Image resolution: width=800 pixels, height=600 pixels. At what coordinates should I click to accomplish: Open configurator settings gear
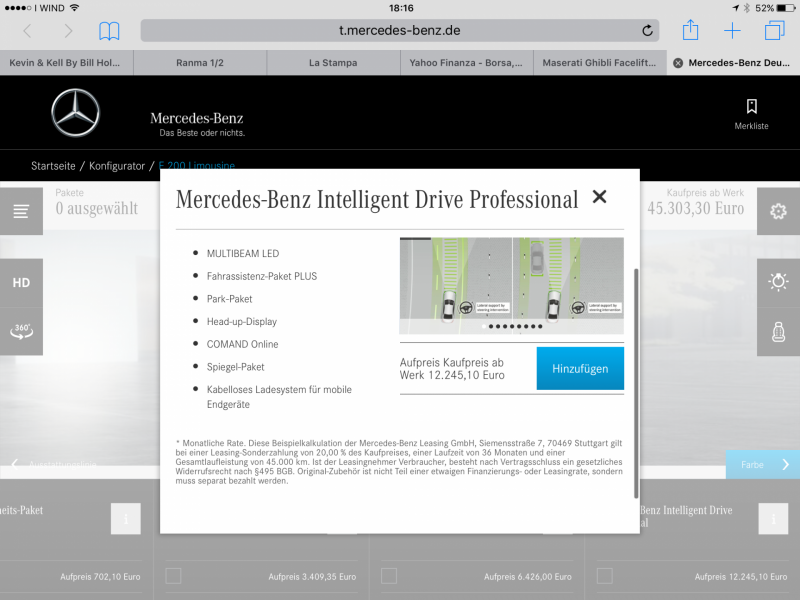click(778, 211)
